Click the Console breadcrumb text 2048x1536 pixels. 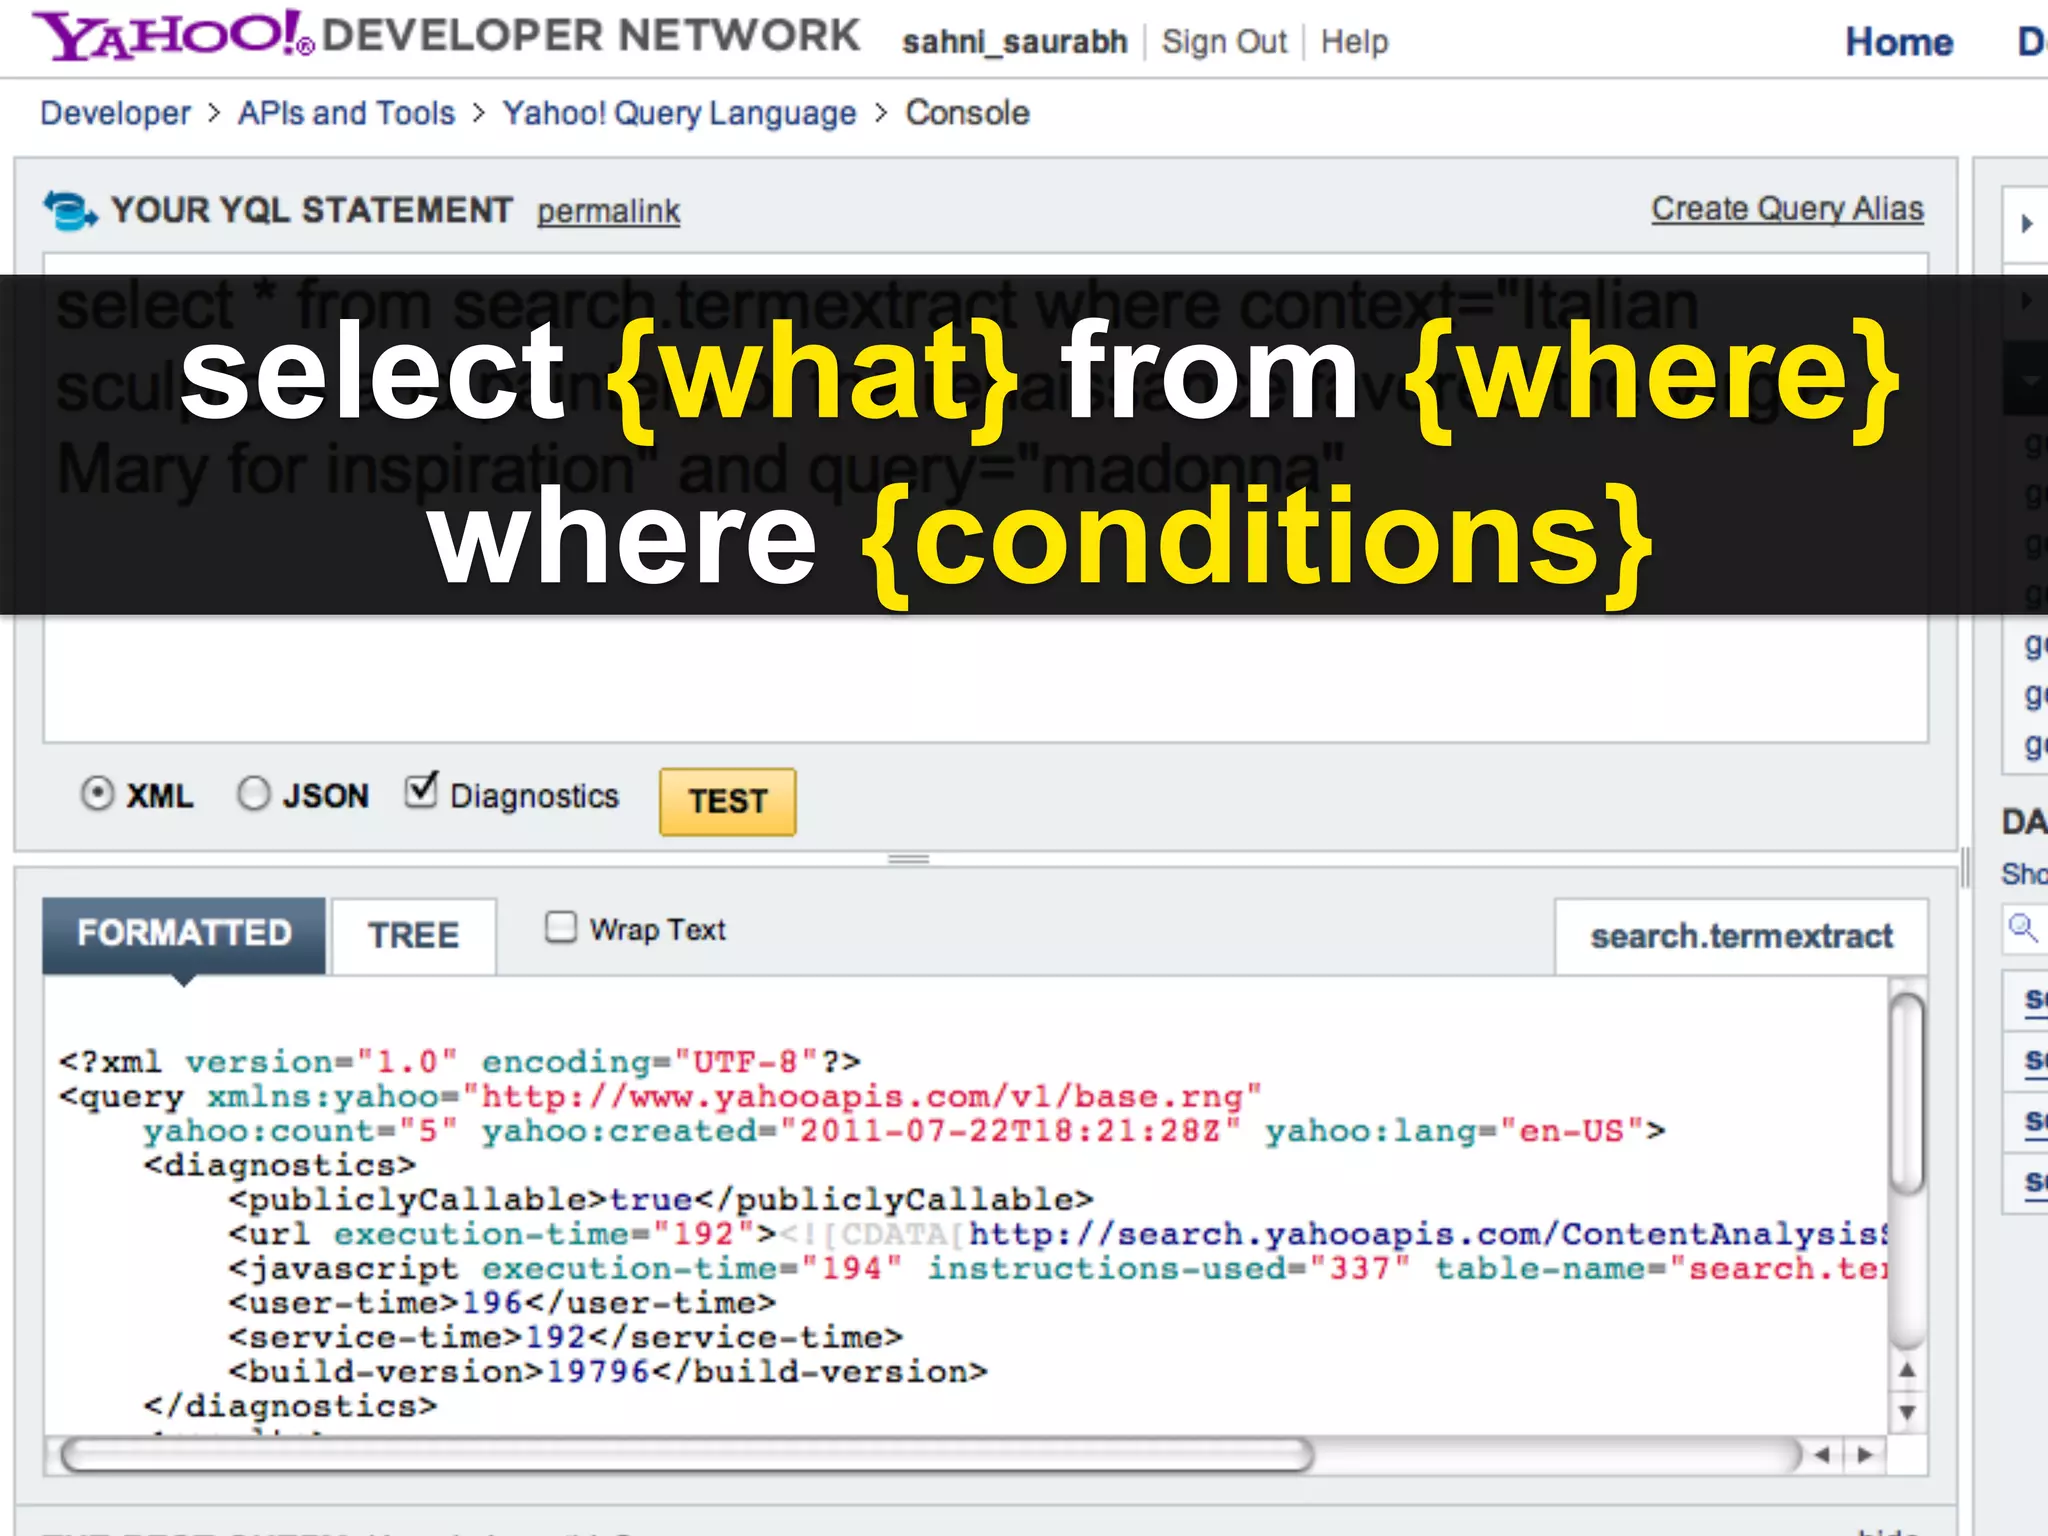click(x=967, y=113)
